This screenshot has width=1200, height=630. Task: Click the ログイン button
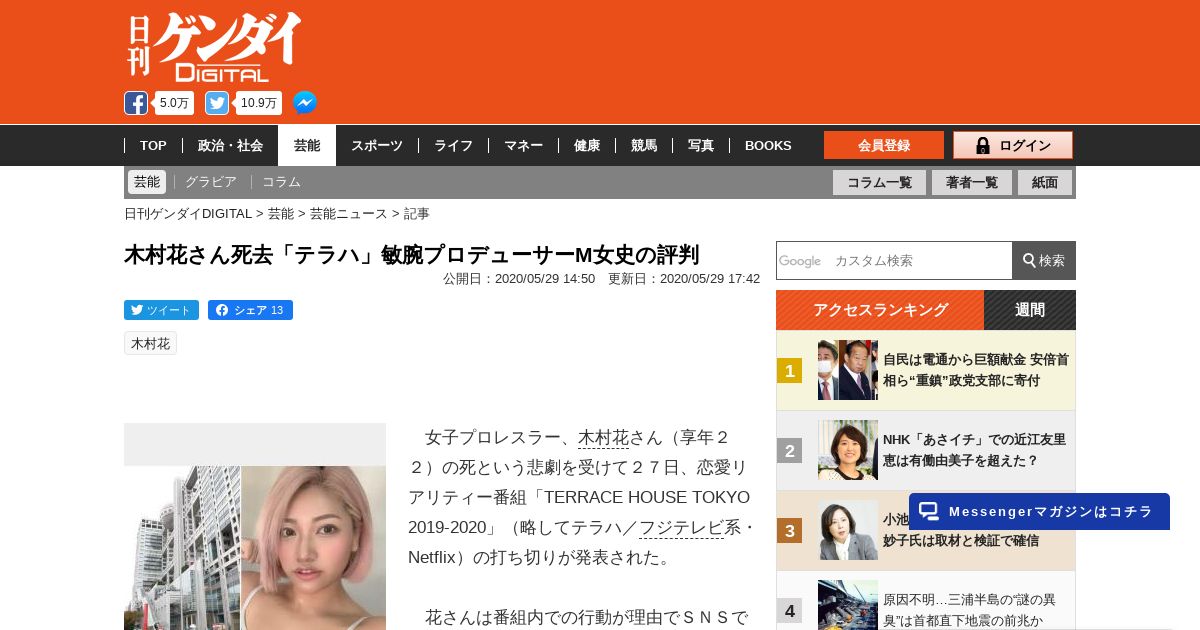coord(1013,145)
